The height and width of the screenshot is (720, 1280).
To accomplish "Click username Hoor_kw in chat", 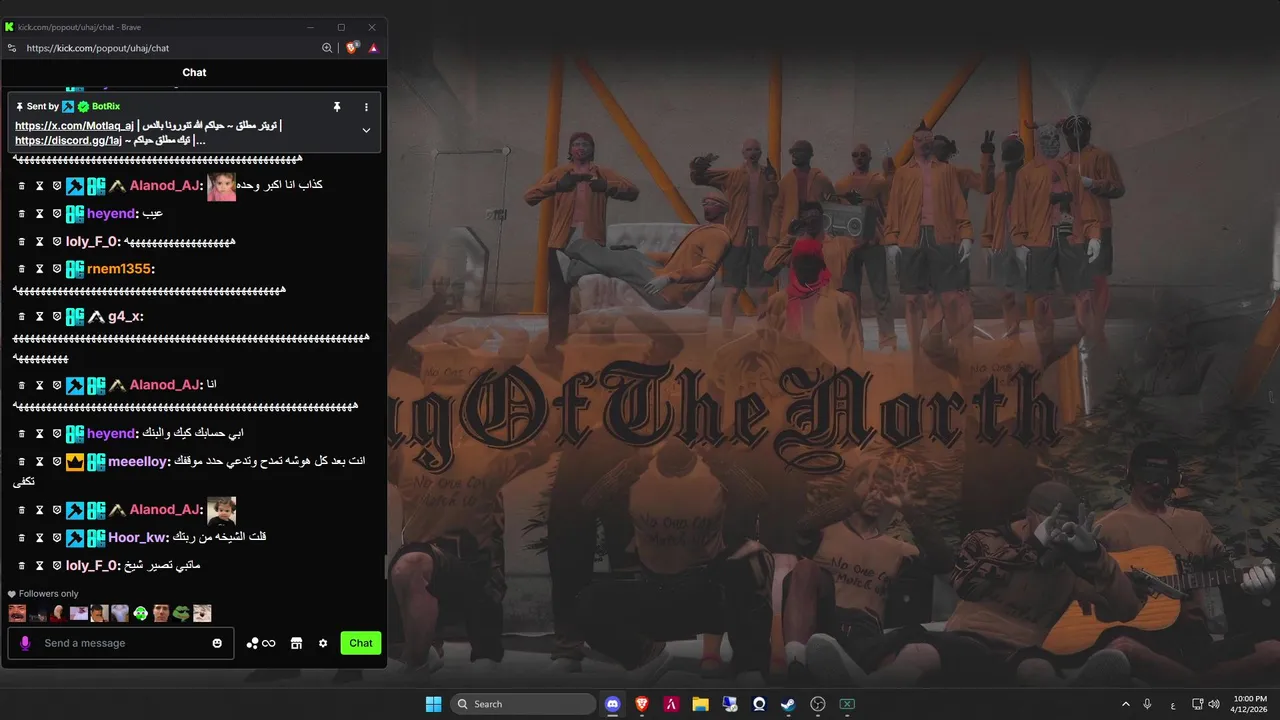I will point(136,538).
